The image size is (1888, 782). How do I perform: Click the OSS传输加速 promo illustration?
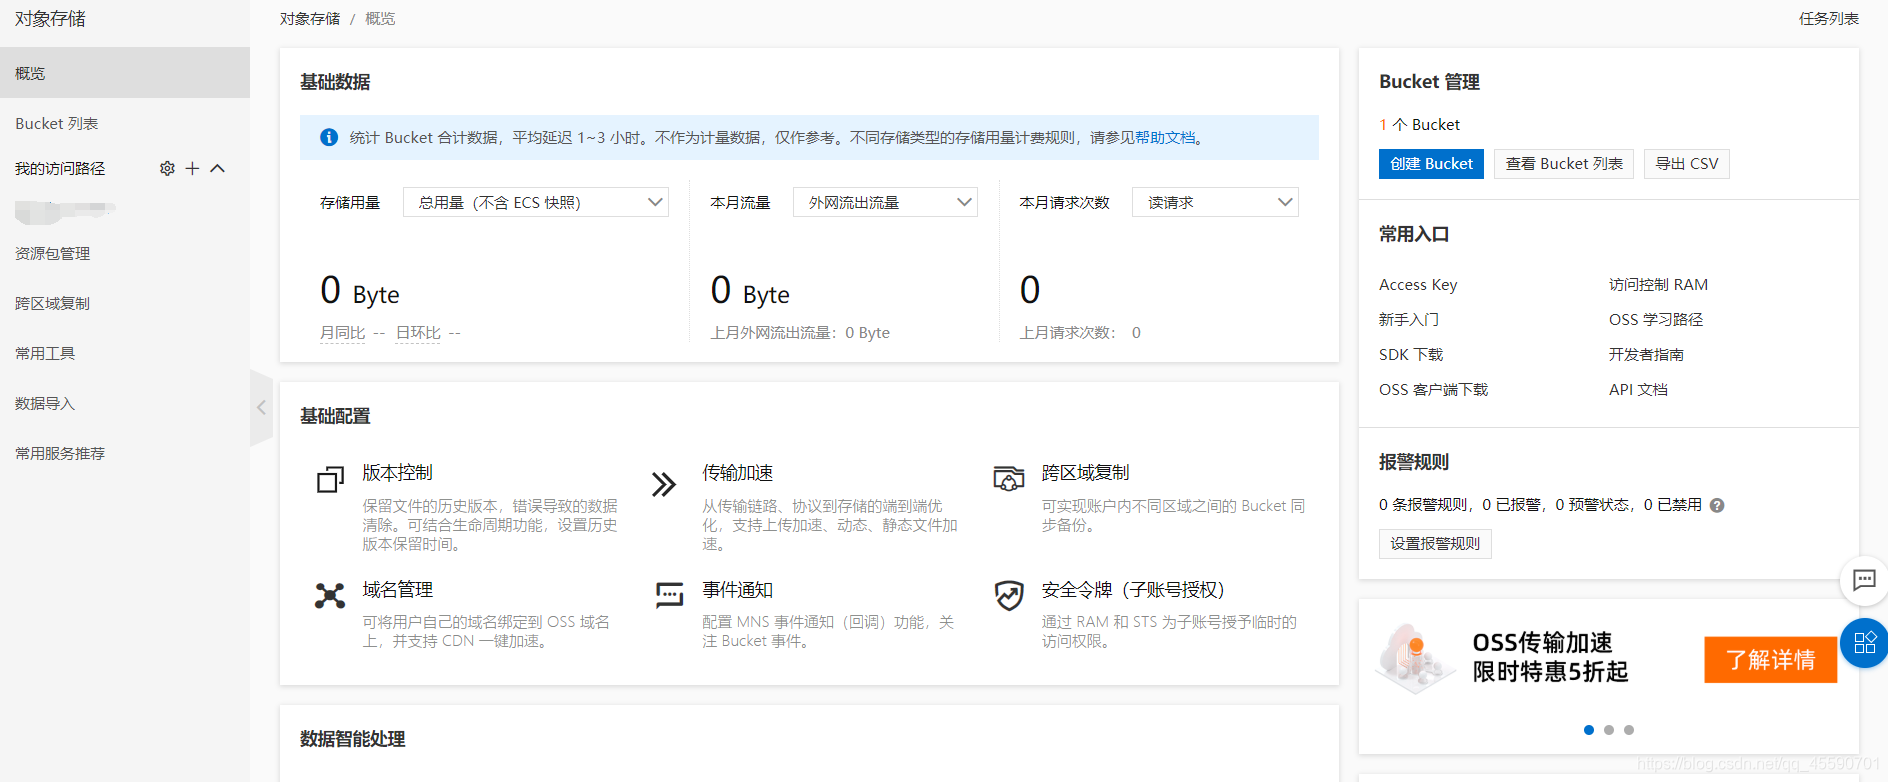[x=1415, y=658]
